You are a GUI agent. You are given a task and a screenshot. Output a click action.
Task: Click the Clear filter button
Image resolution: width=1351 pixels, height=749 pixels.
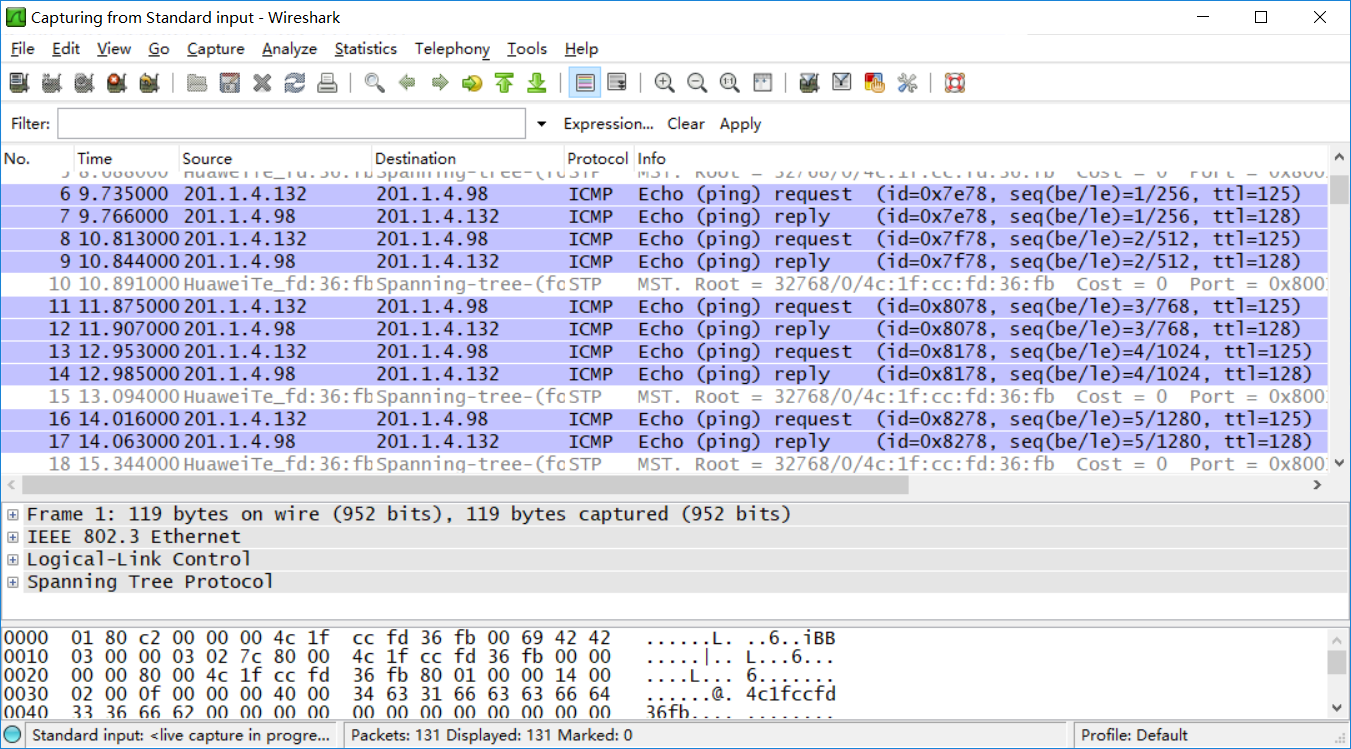click(686, 124)
